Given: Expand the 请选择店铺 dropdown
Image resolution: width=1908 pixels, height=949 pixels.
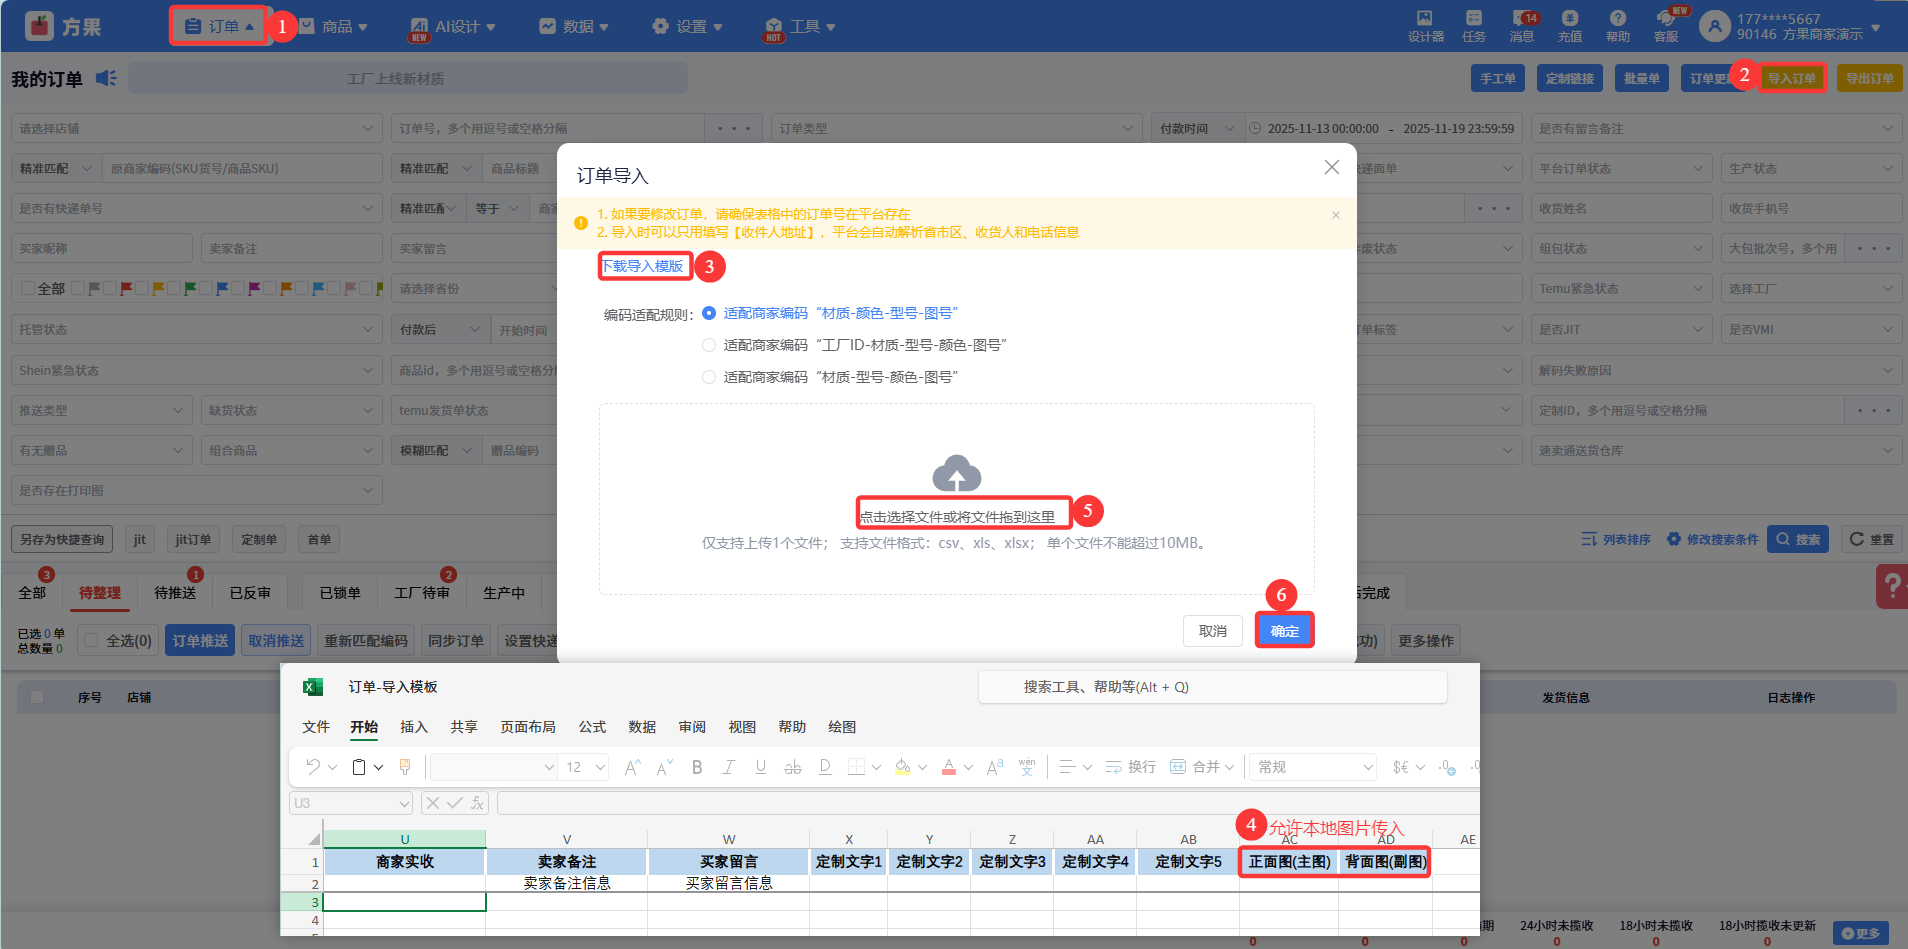Looking at the screenshot, I should (196, 128).
